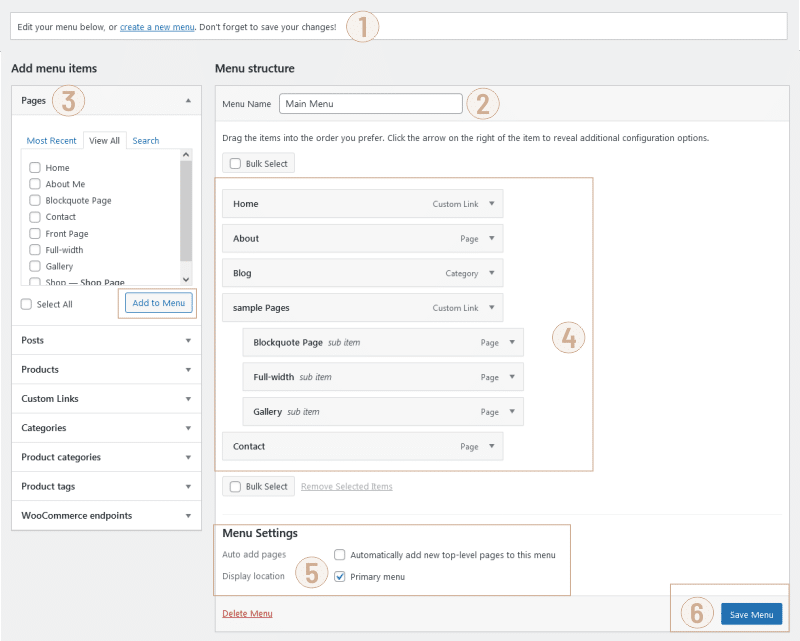Screen dimensions: 800x641
Task: Expand the Products panel
Action: [188, 369]
